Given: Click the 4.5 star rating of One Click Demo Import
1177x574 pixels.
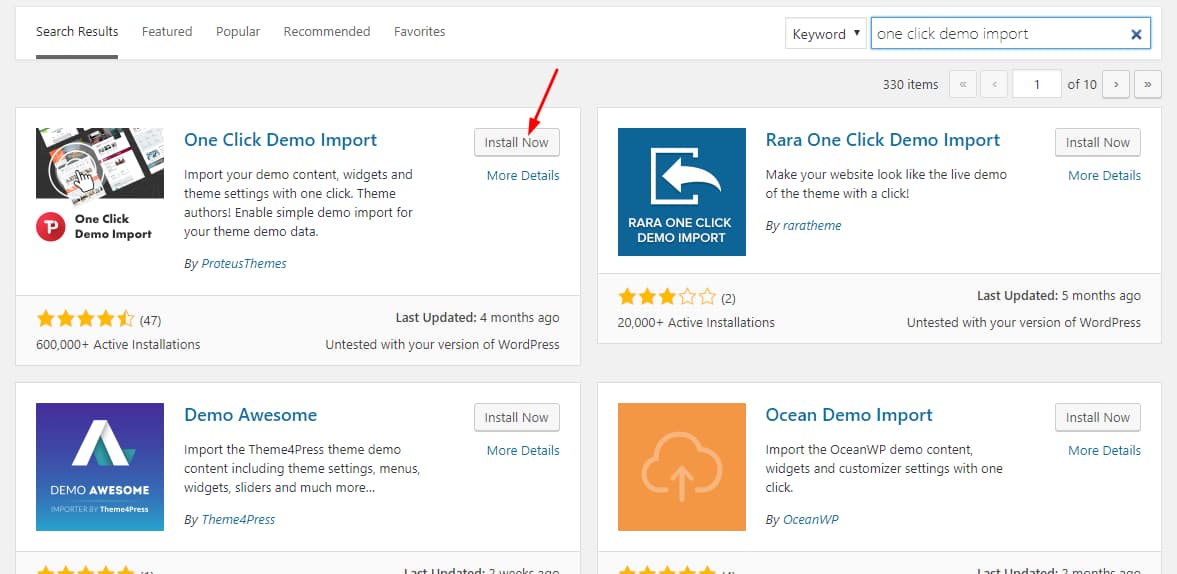Looking at the screenshot, I should pos(85,319).
